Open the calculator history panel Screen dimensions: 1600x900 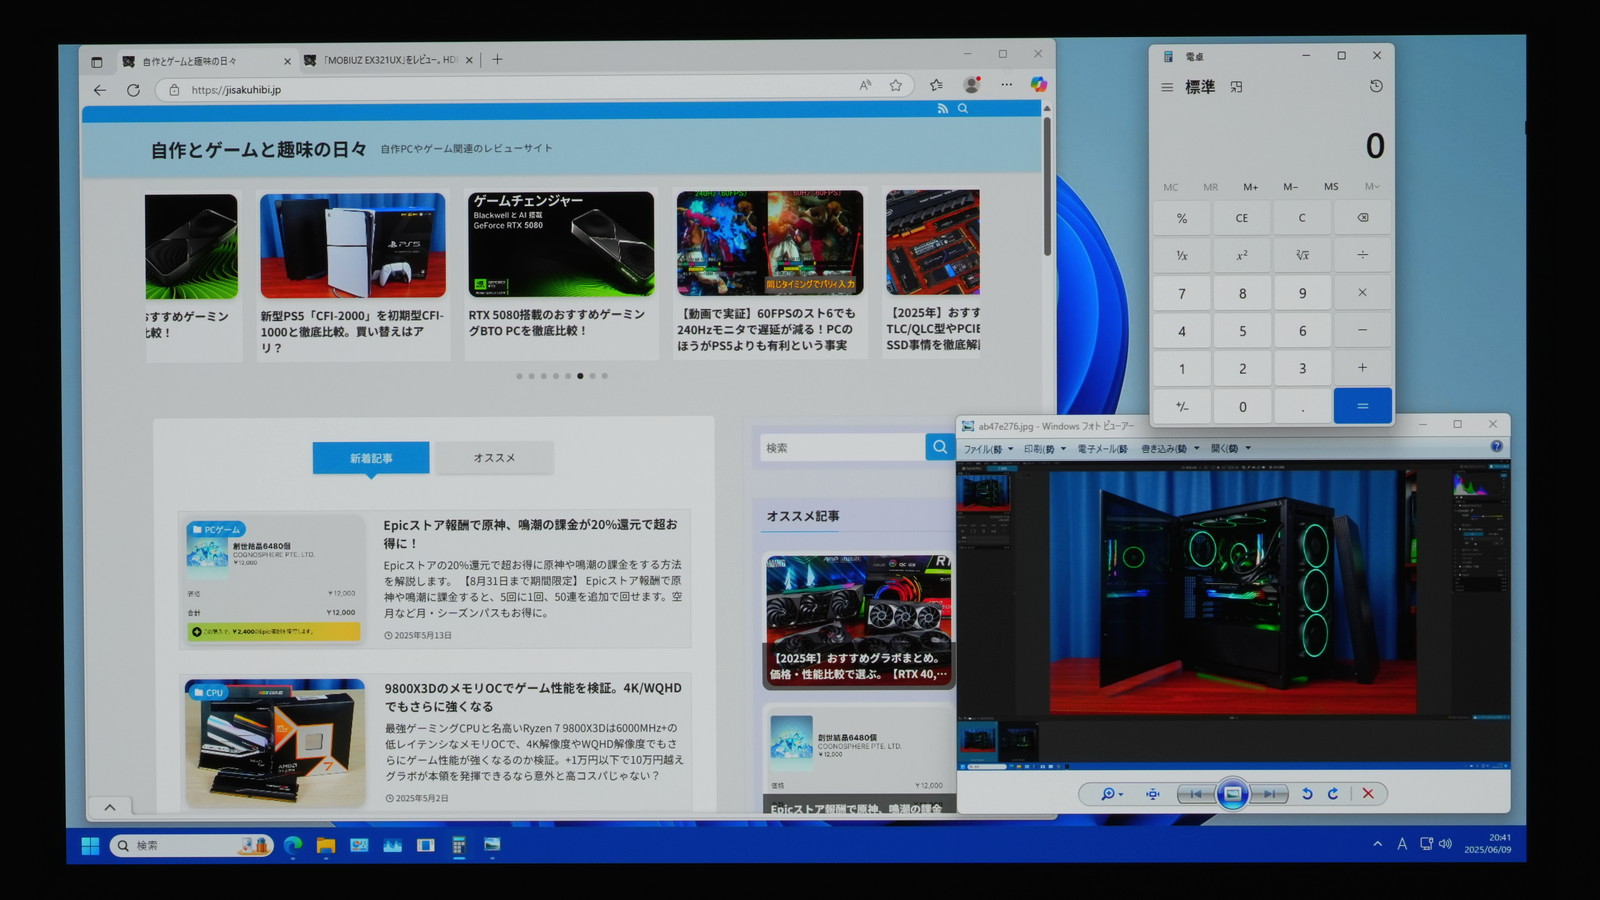pyautogui.click(x=1376, y=87)
